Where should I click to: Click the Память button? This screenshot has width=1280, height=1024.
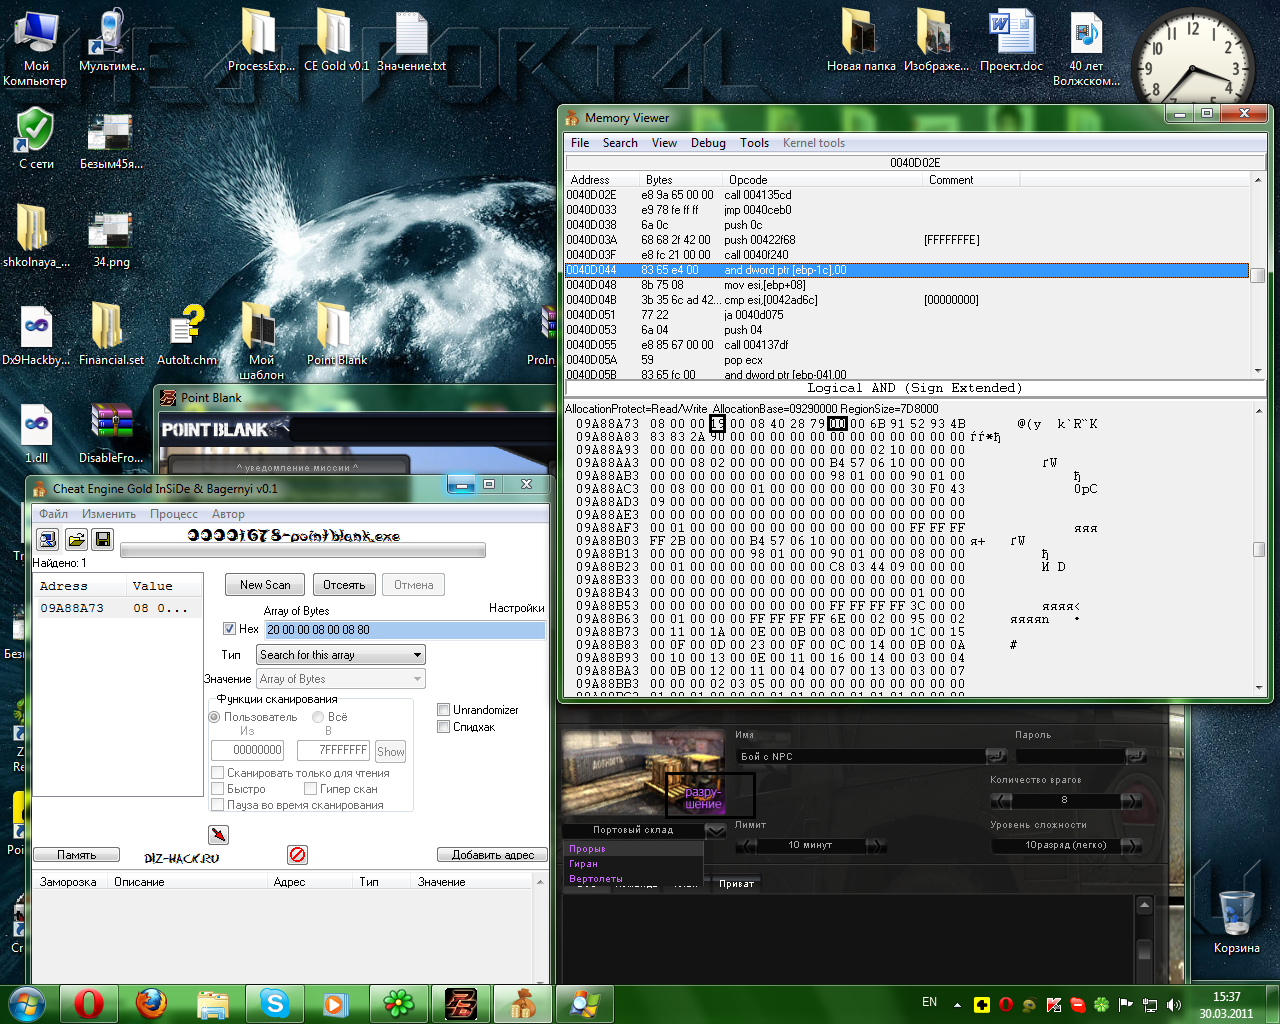[76, 855]
